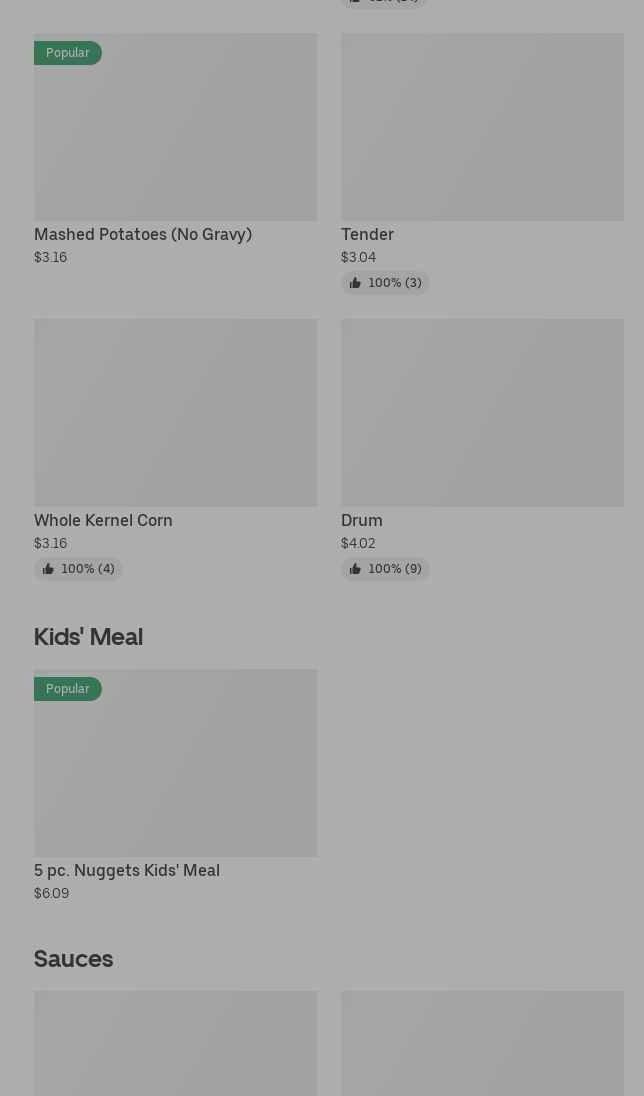Select the Whole Kernel Corn image

[175, 412]
